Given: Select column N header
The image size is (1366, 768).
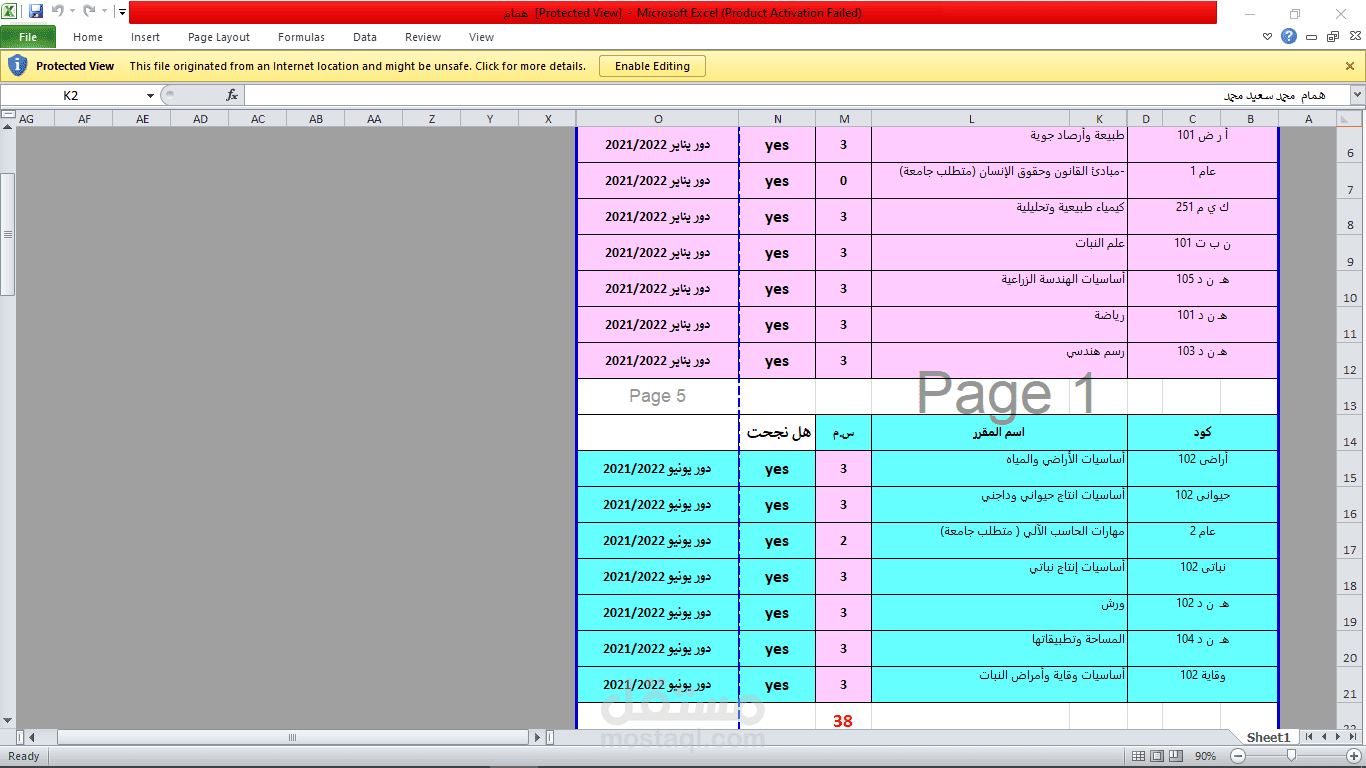Looking at the screenshot, I should click(x=777, y=119).
